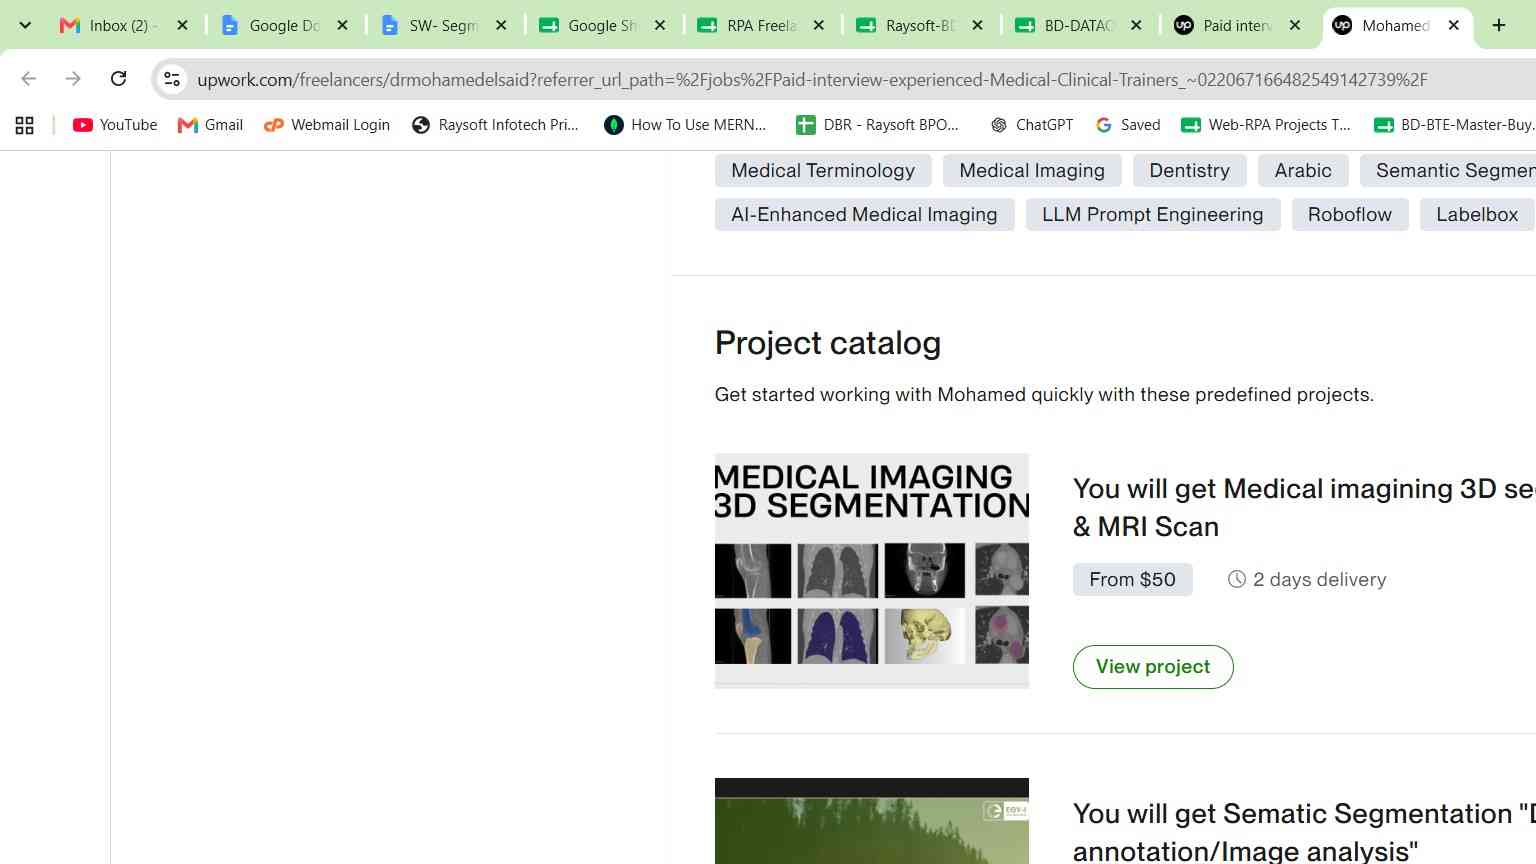This screenshot has height=864, width=1536.
Task: Expand the tab search dropdown arrow
Action: 25,26
